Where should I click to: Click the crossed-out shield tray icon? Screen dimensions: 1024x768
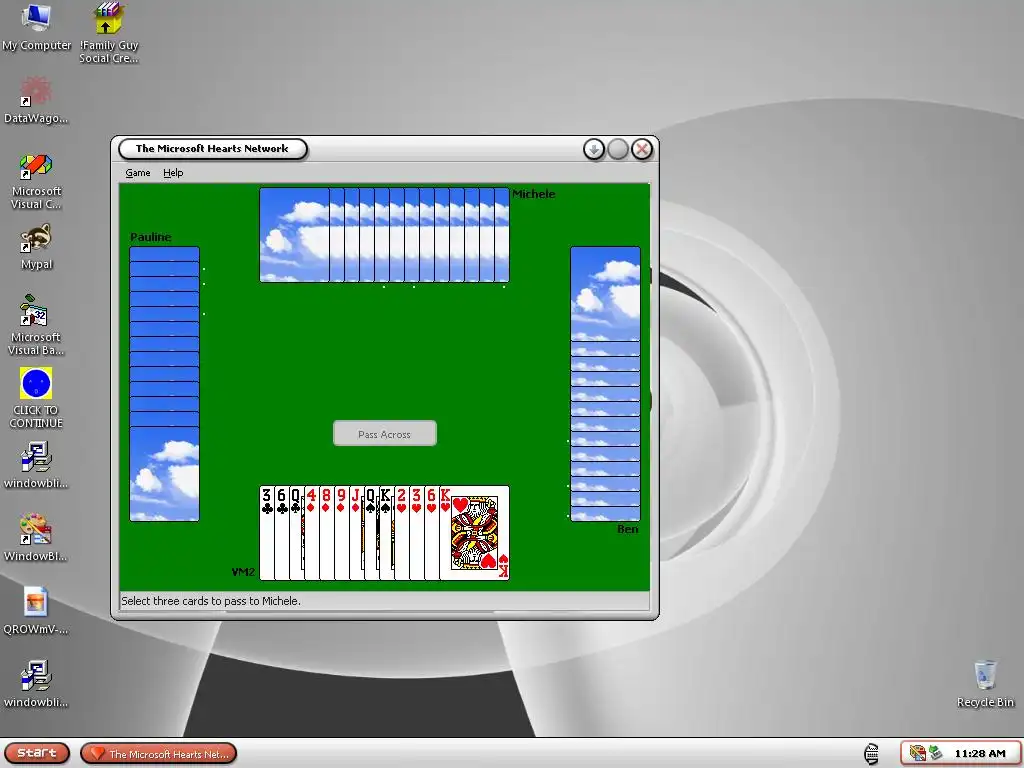pos(918,754)
